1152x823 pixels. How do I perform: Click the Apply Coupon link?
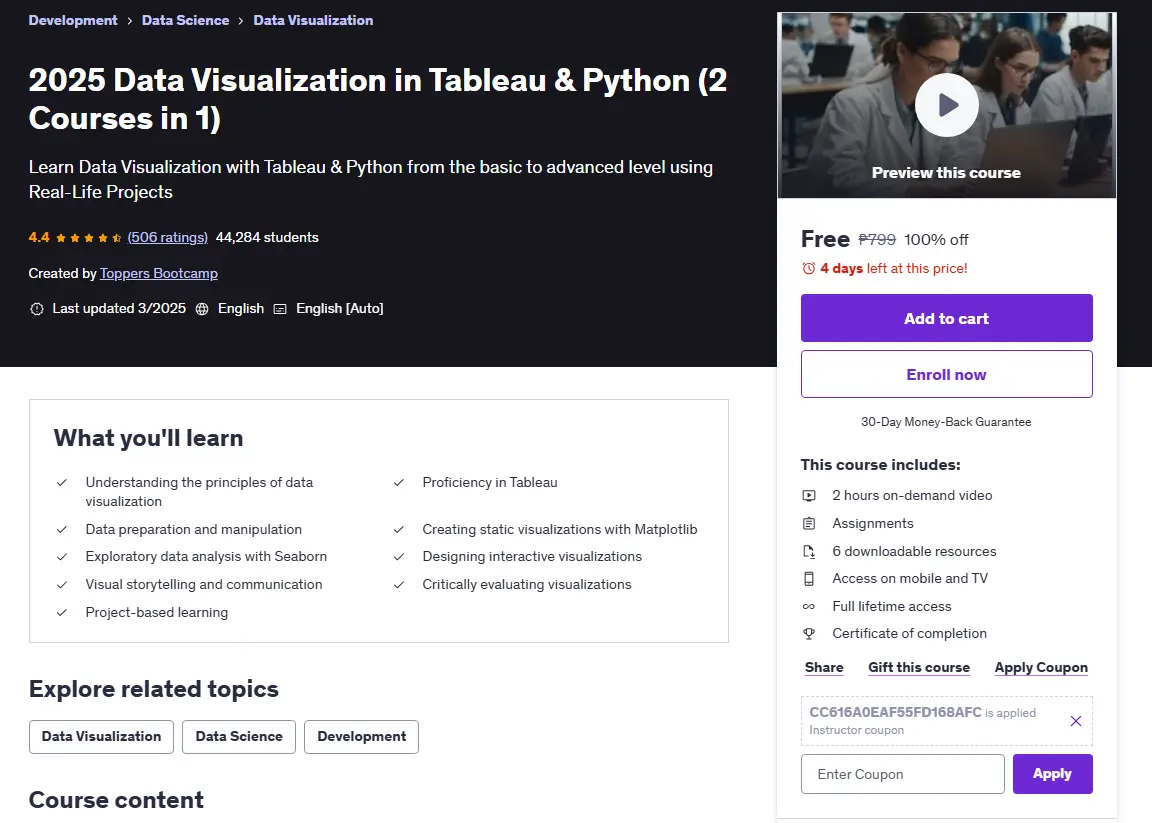(x=1041, y=667)
